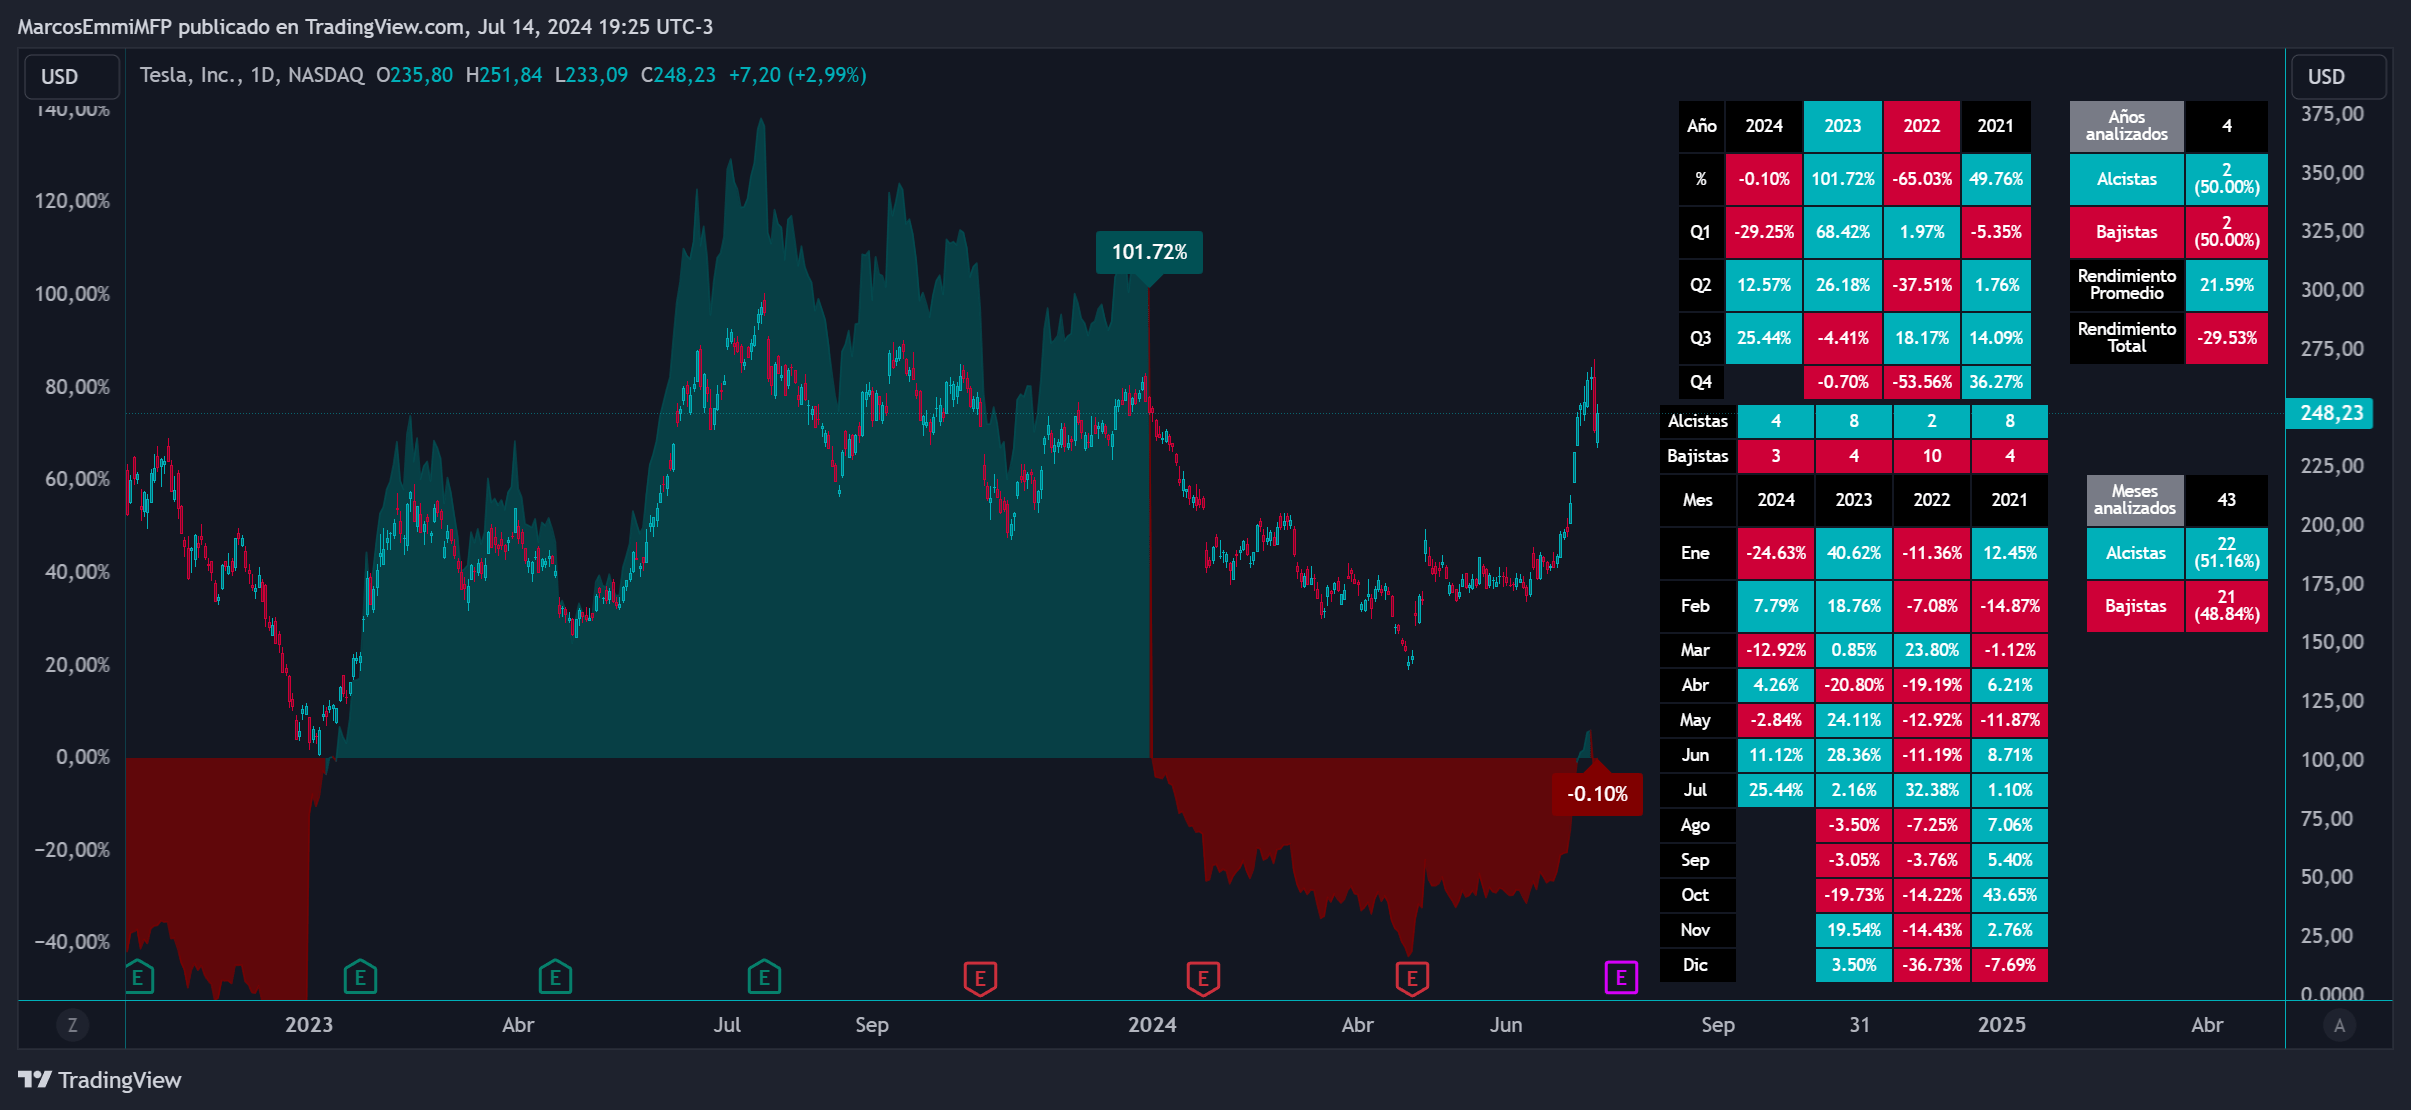Click the leftmost green earnings marker before 2023
This screenshot has width=2411, height=1110.
pos(139,977)
